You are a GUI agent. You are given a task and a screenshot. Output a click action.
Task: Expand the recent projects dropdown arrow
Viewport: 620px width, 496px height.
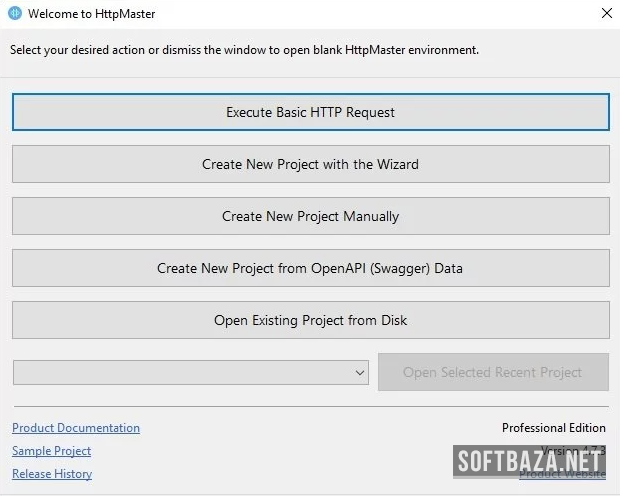[360, 373]
